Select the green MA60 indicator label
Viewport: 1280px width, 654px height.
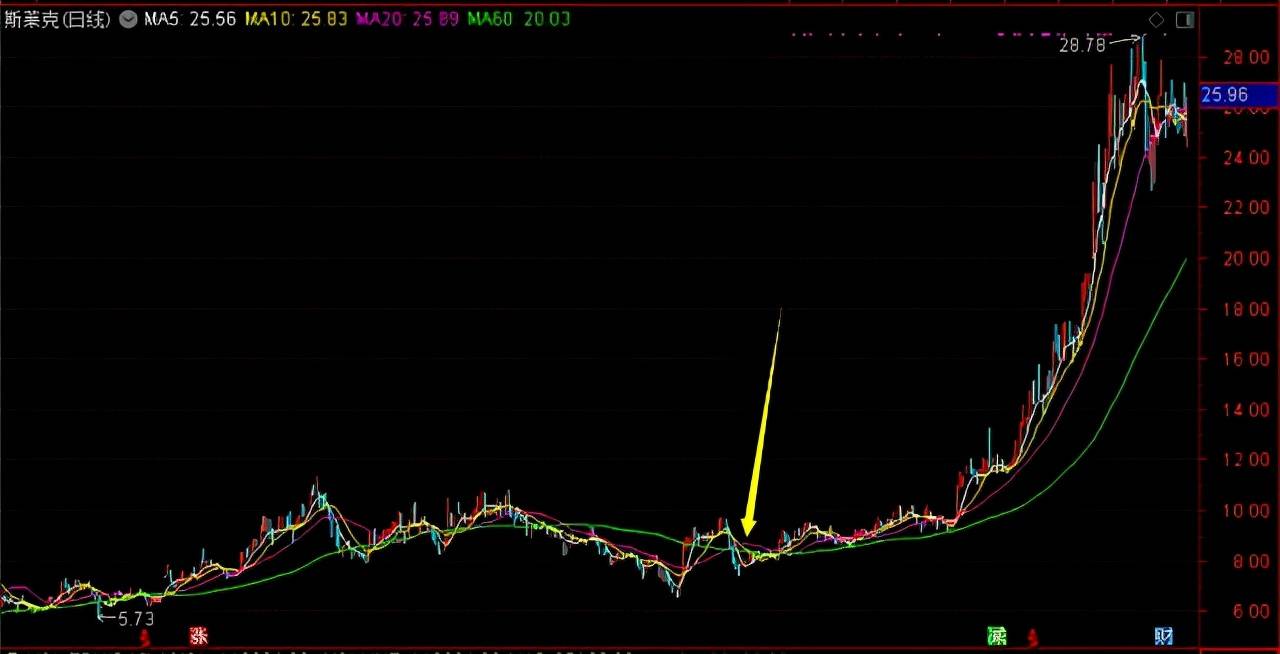pos(519,19)
